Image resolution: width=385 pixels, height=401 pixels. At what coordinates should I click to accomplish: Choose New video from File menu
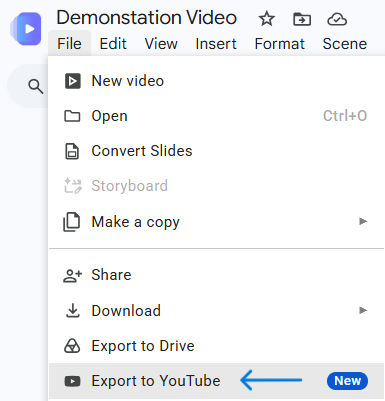tap(217, 81)
